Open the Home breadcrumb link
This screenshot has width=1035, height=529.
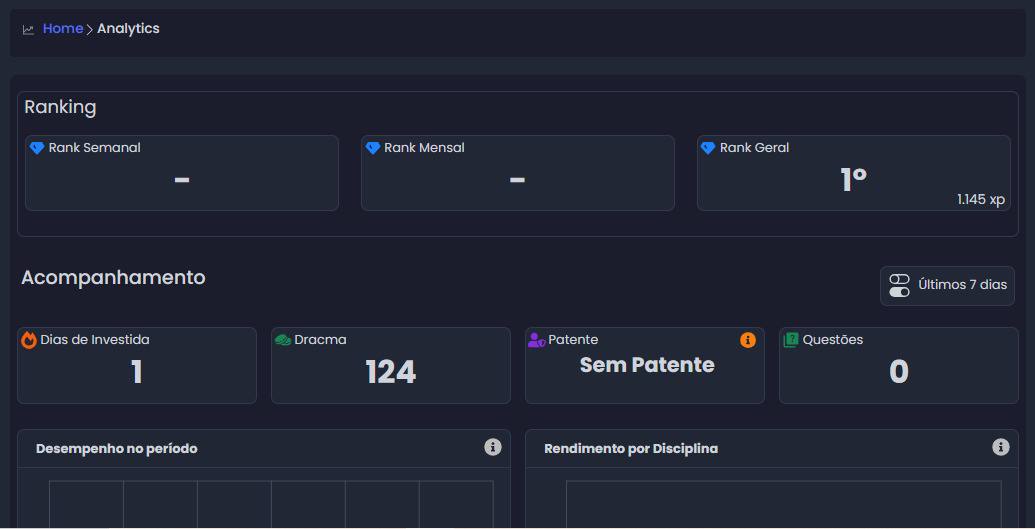pyautogui.click(x=62, y=29)
